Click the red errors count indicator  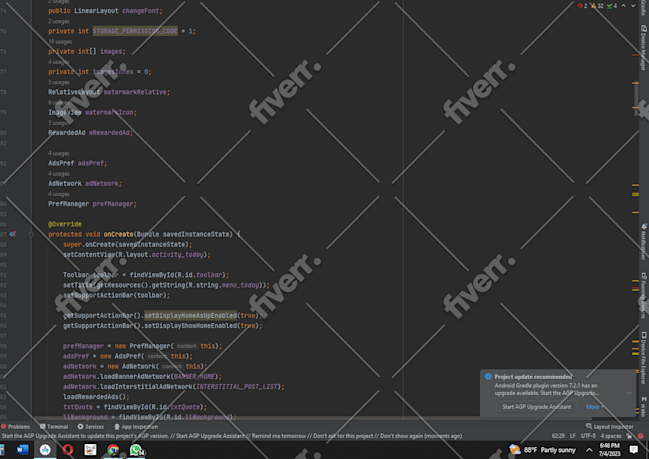(581, 6)
